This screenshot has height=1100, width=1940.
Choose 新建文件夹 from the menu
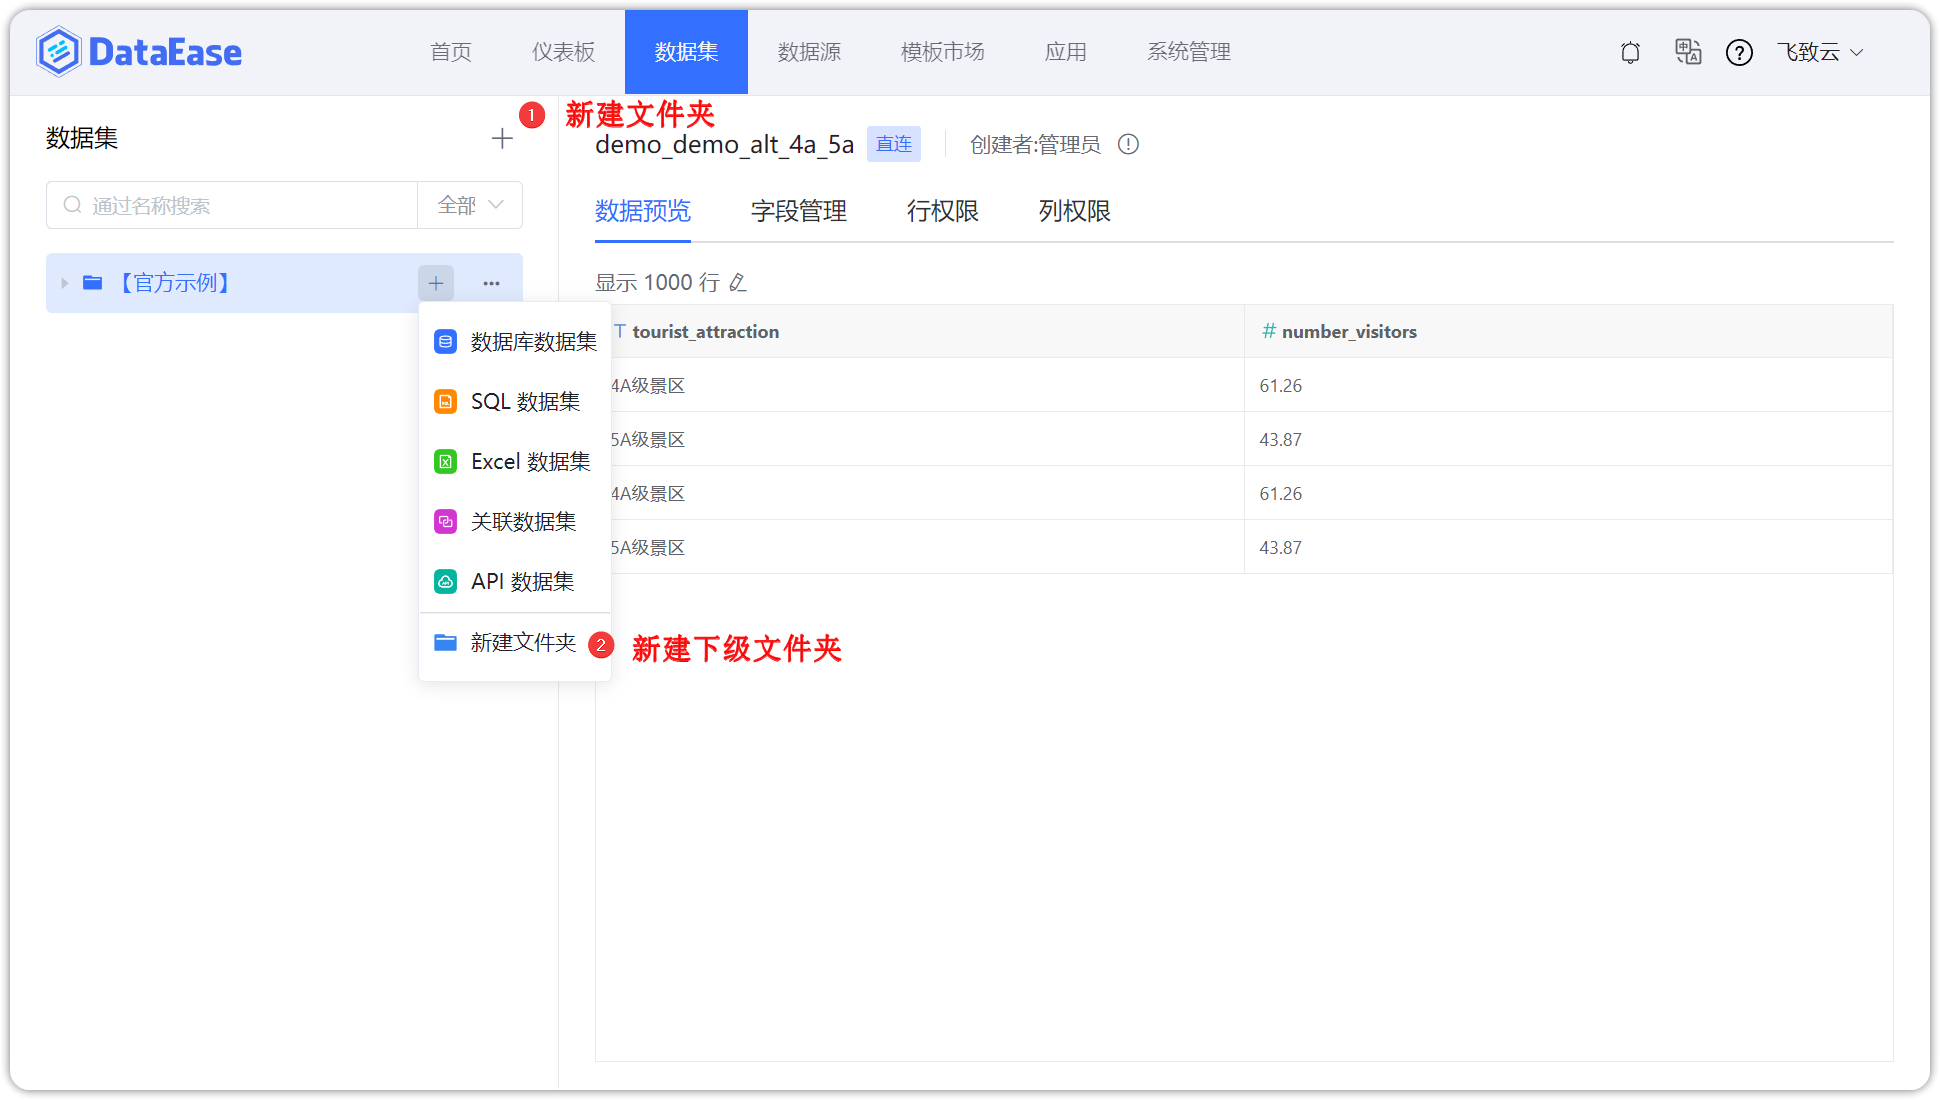pyautogui.click(x=515, y=643)
